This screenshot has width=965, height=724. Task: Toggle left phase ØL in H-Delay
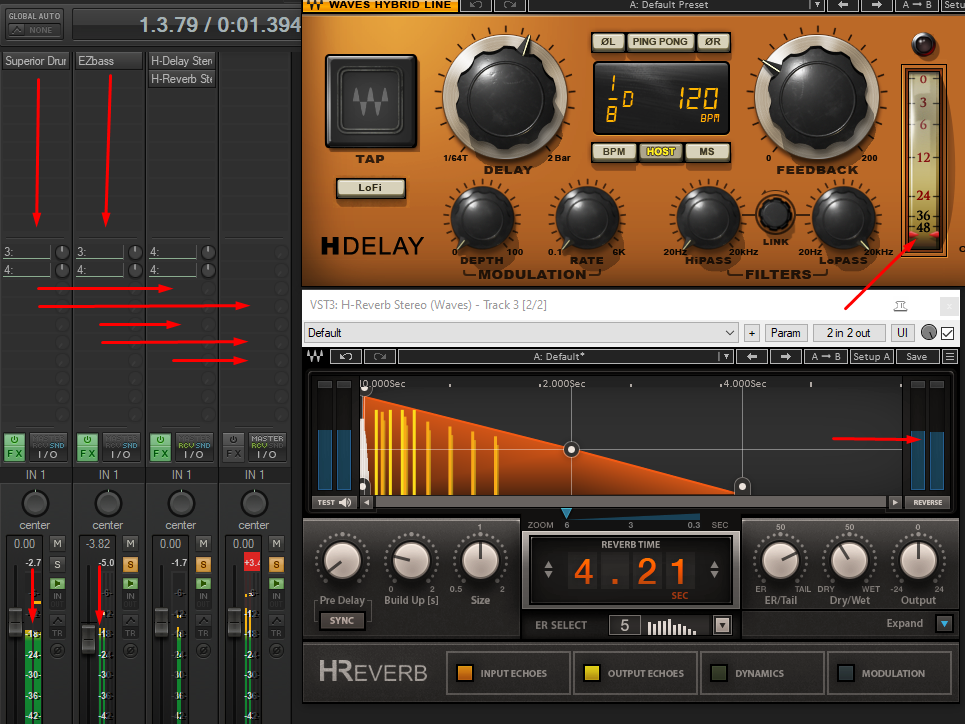pos(607,42)
